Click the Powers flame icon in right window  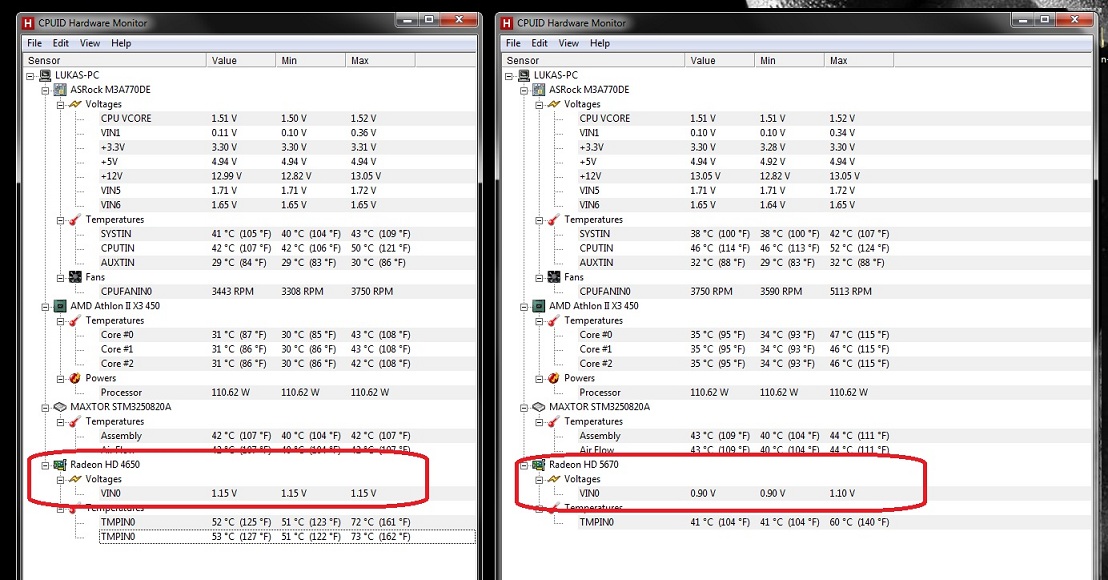[555, 378]
